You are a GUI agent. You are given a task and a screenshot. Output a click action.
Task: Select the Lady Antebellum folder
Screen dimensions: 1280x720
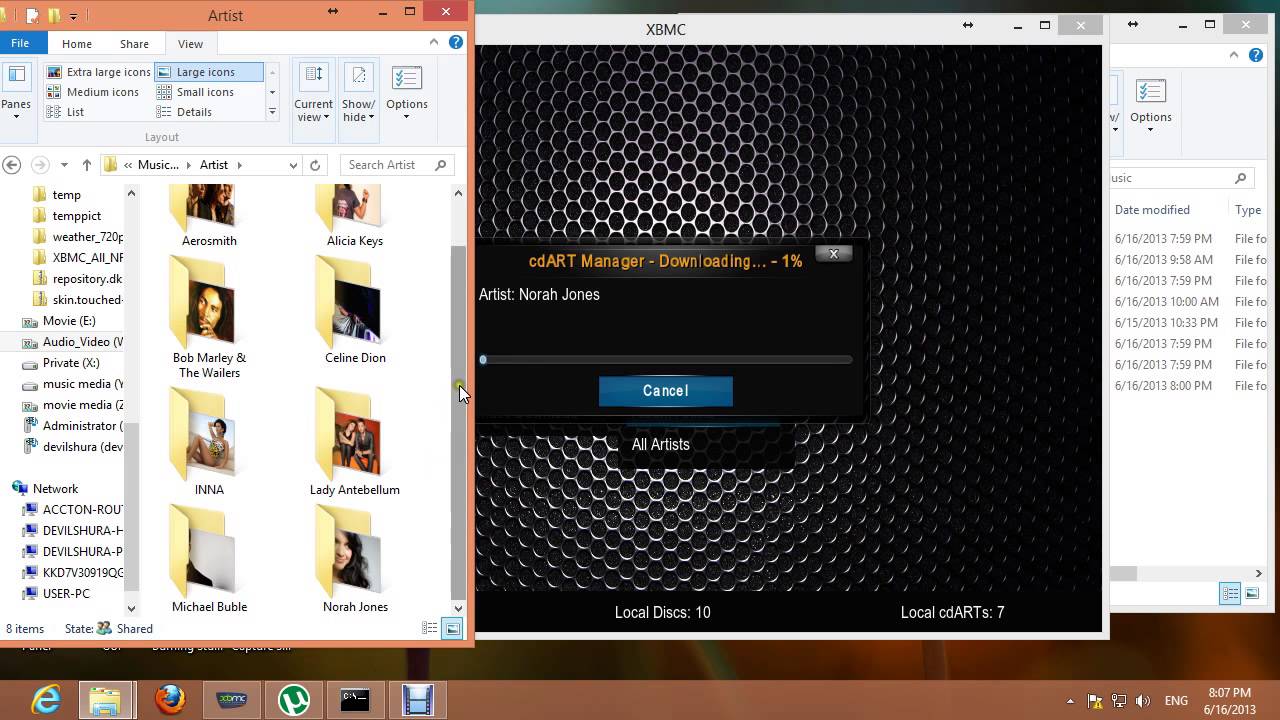coord(355,442)
